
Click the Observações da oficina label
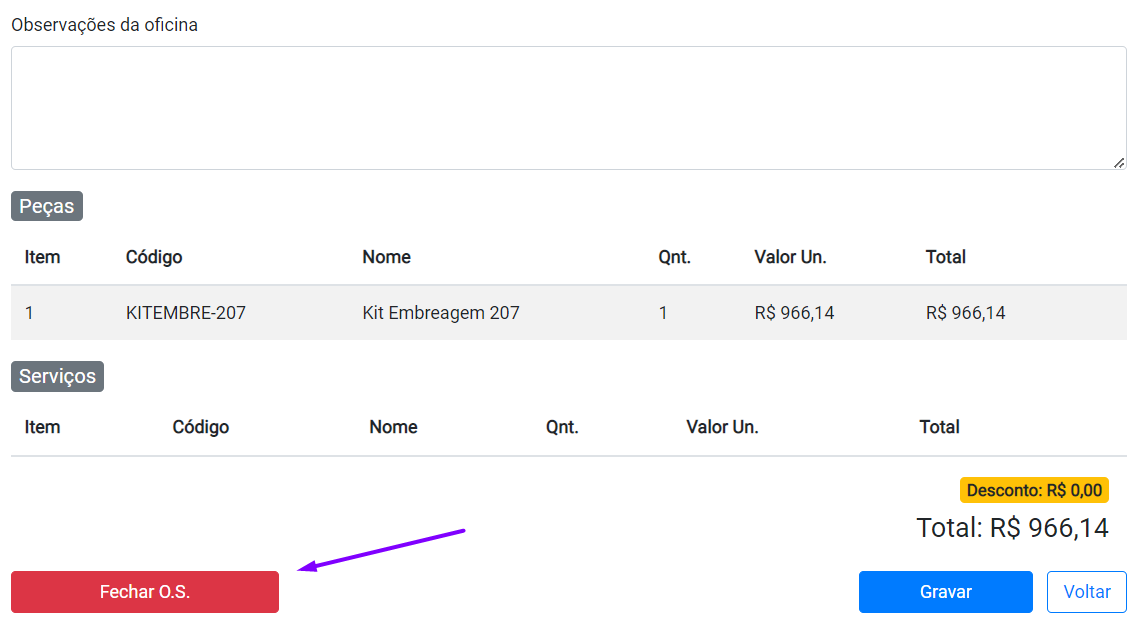coord(104,25)
